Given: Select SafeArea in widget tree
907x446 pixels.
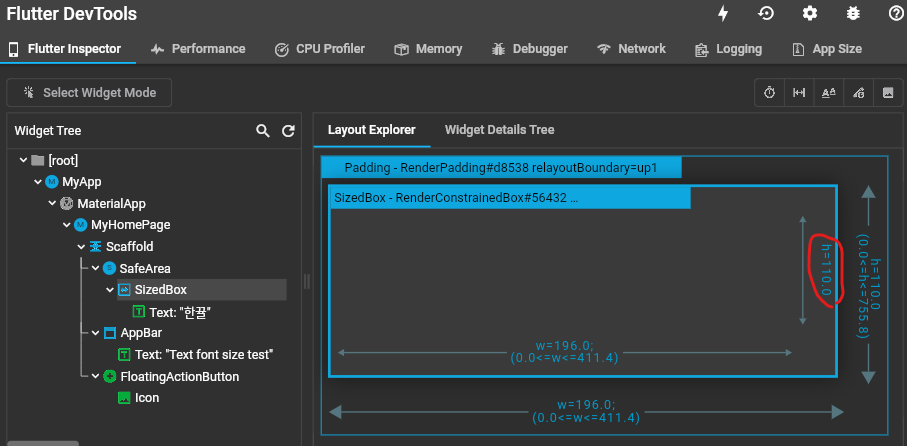Looking at the screenshot, I should [x=145, y=268].
